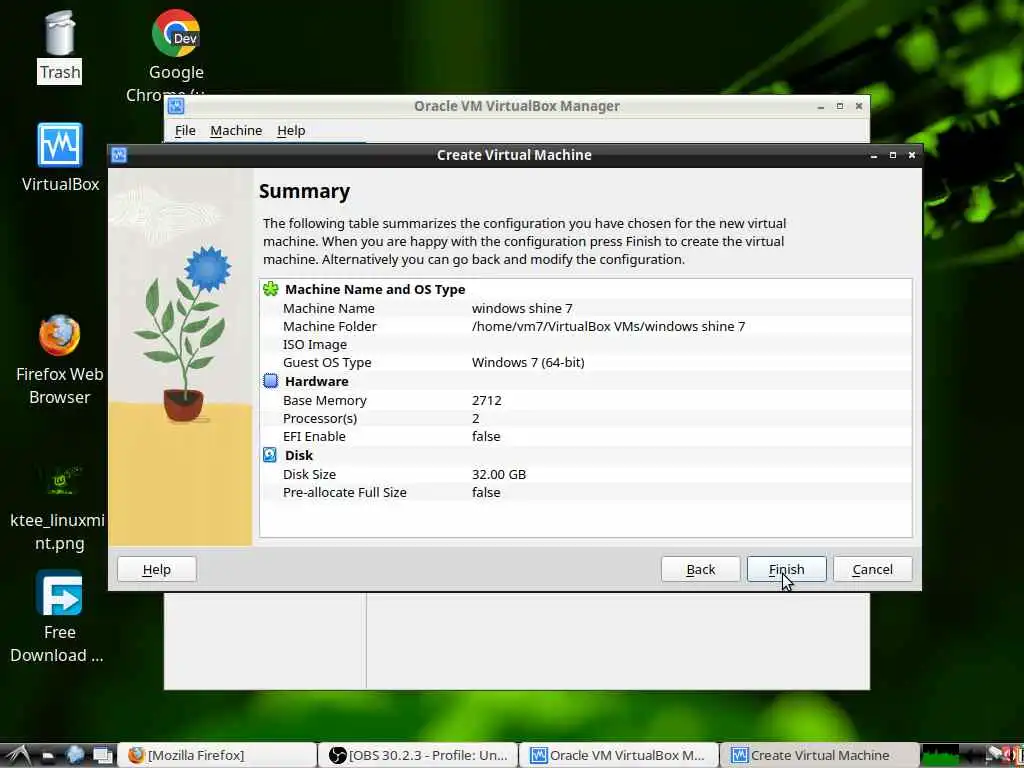Go Back in the wizard

click(701, 569)
